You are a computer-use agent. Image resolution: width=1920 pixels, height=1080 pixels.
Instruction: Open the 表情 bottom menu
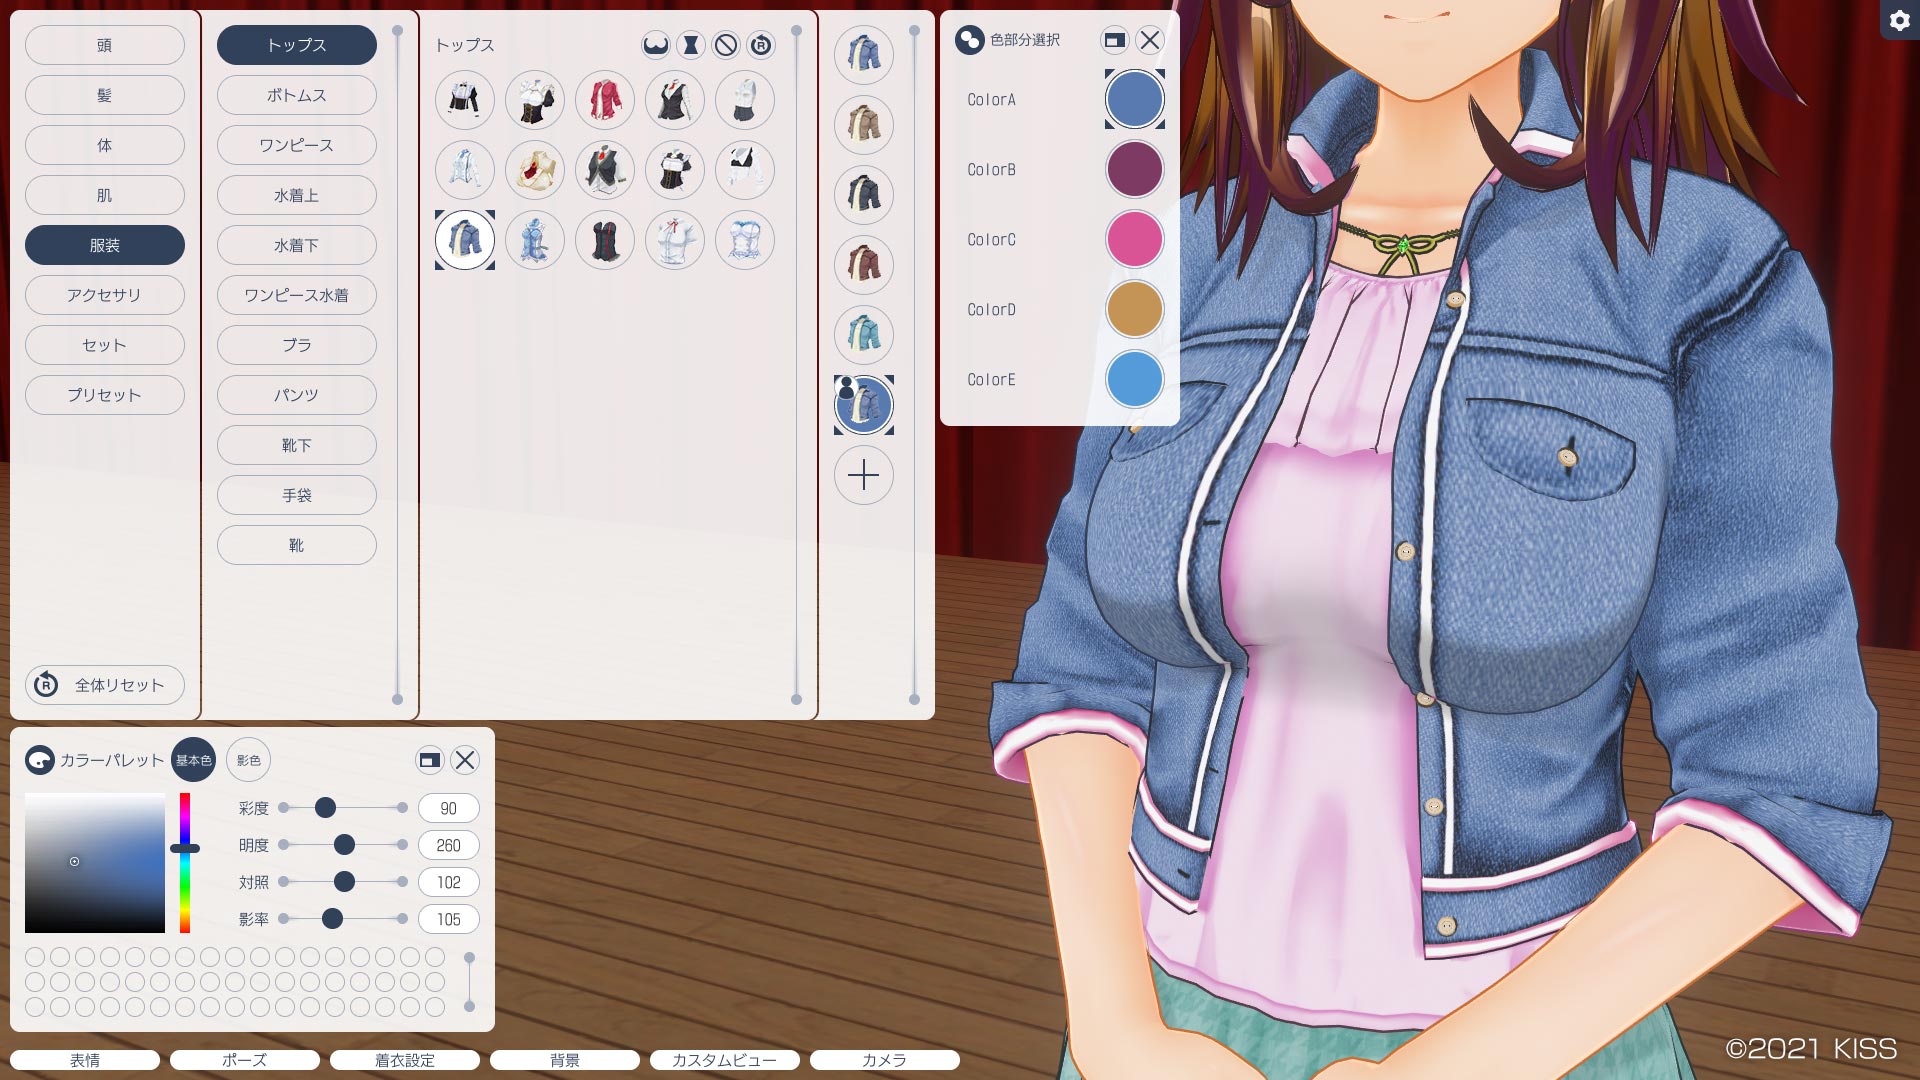pos(85,1060)
